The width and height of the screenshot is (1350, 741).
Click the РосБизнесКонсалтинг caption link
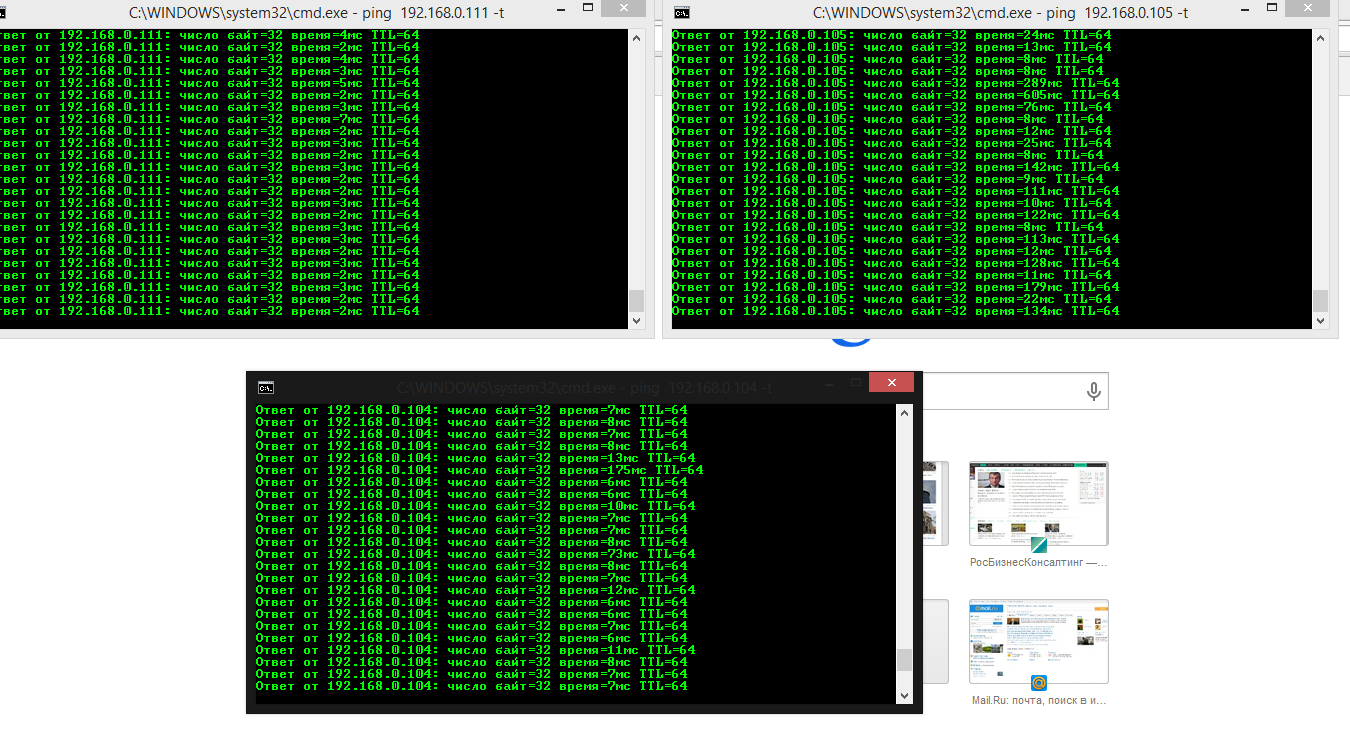click(x=1039, y=562)
